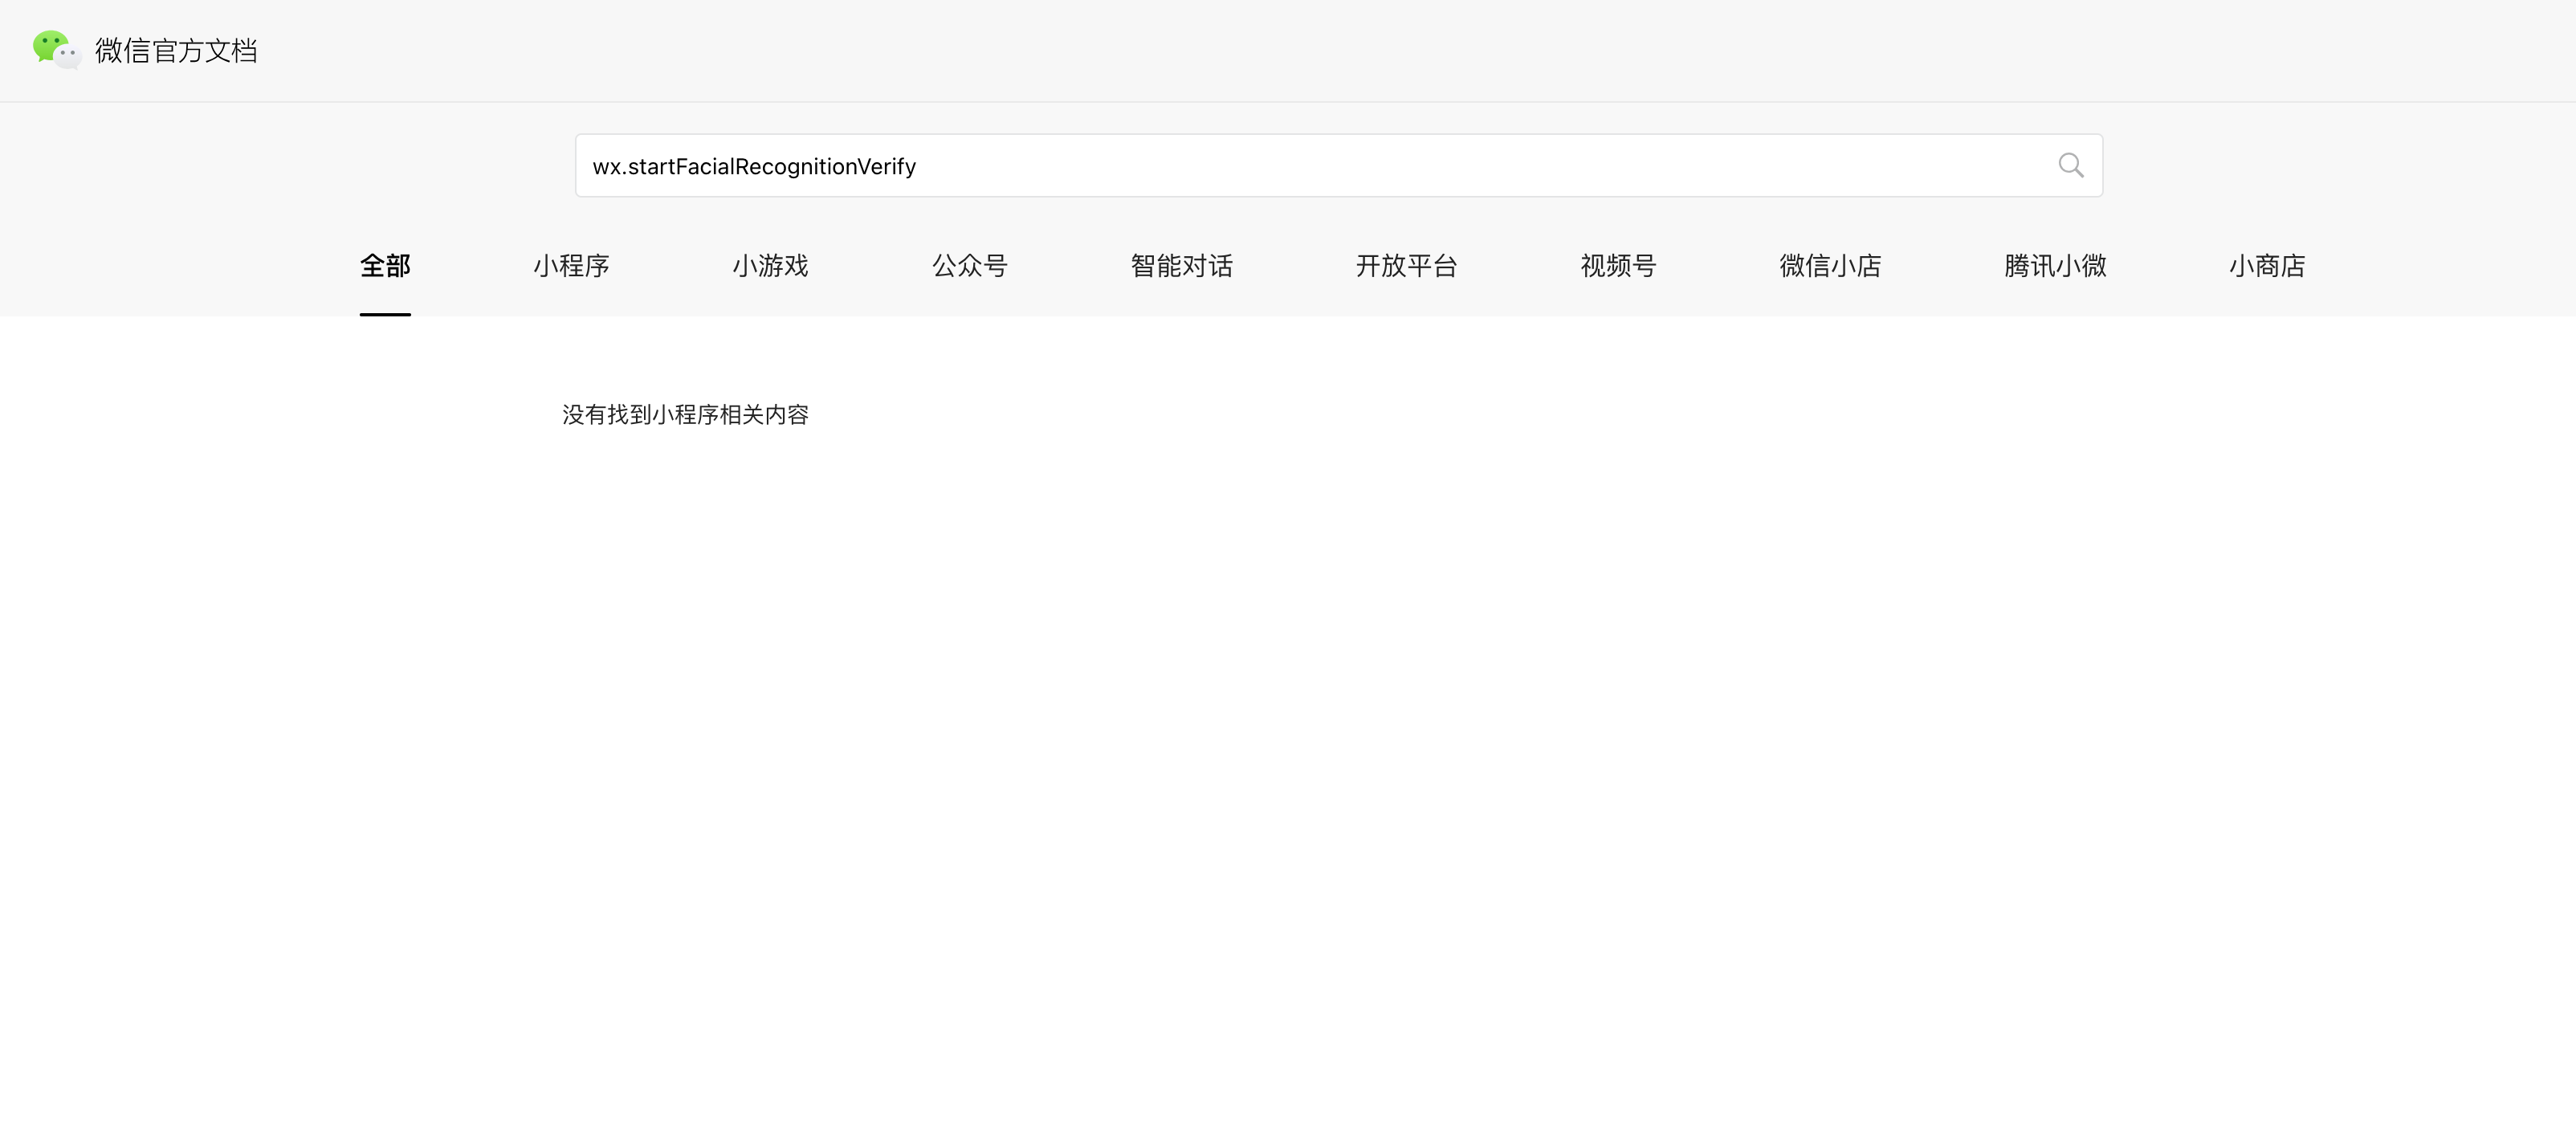The height and width of the screenshot is (1121, 2576).
Task: Select the 视频号 tab
Action: 1618,266
